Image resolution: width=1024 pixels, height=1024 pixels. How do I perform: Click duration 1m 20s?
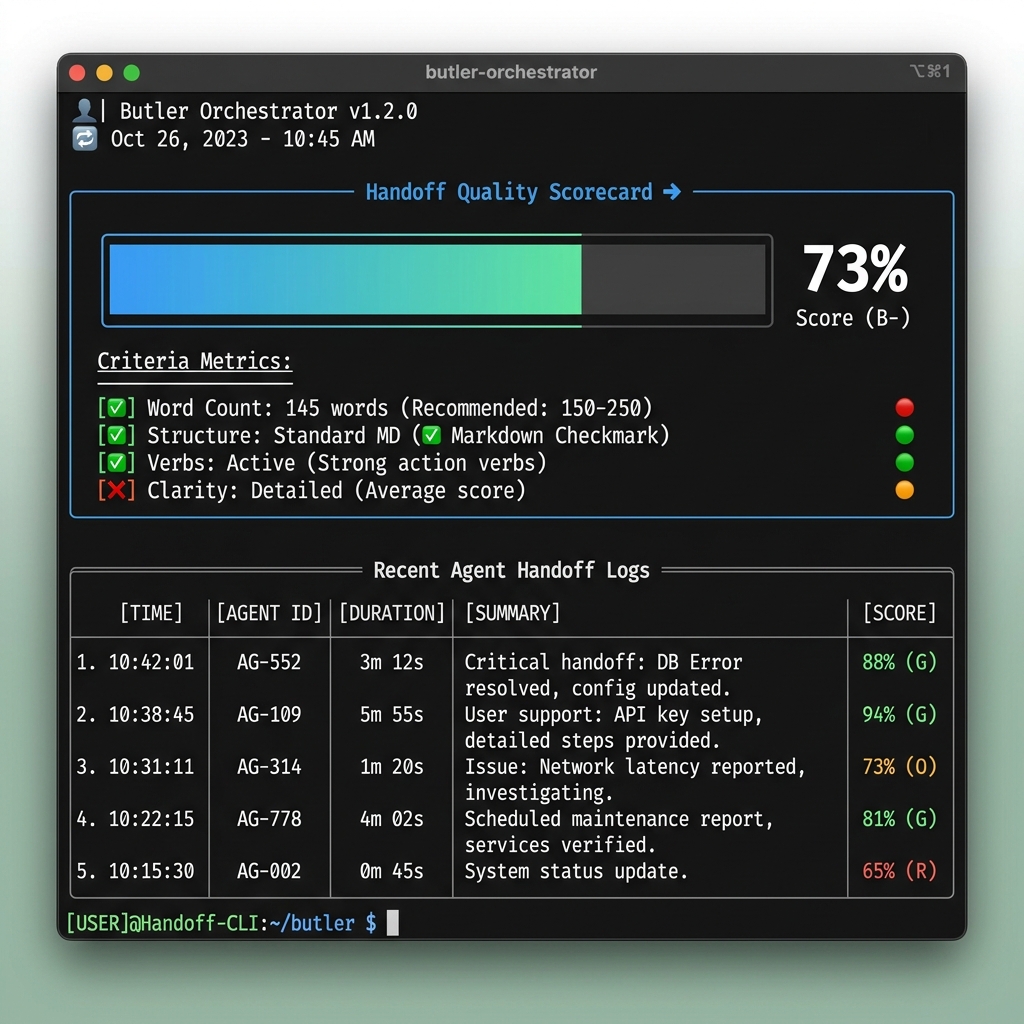click(x=391, y=767)
